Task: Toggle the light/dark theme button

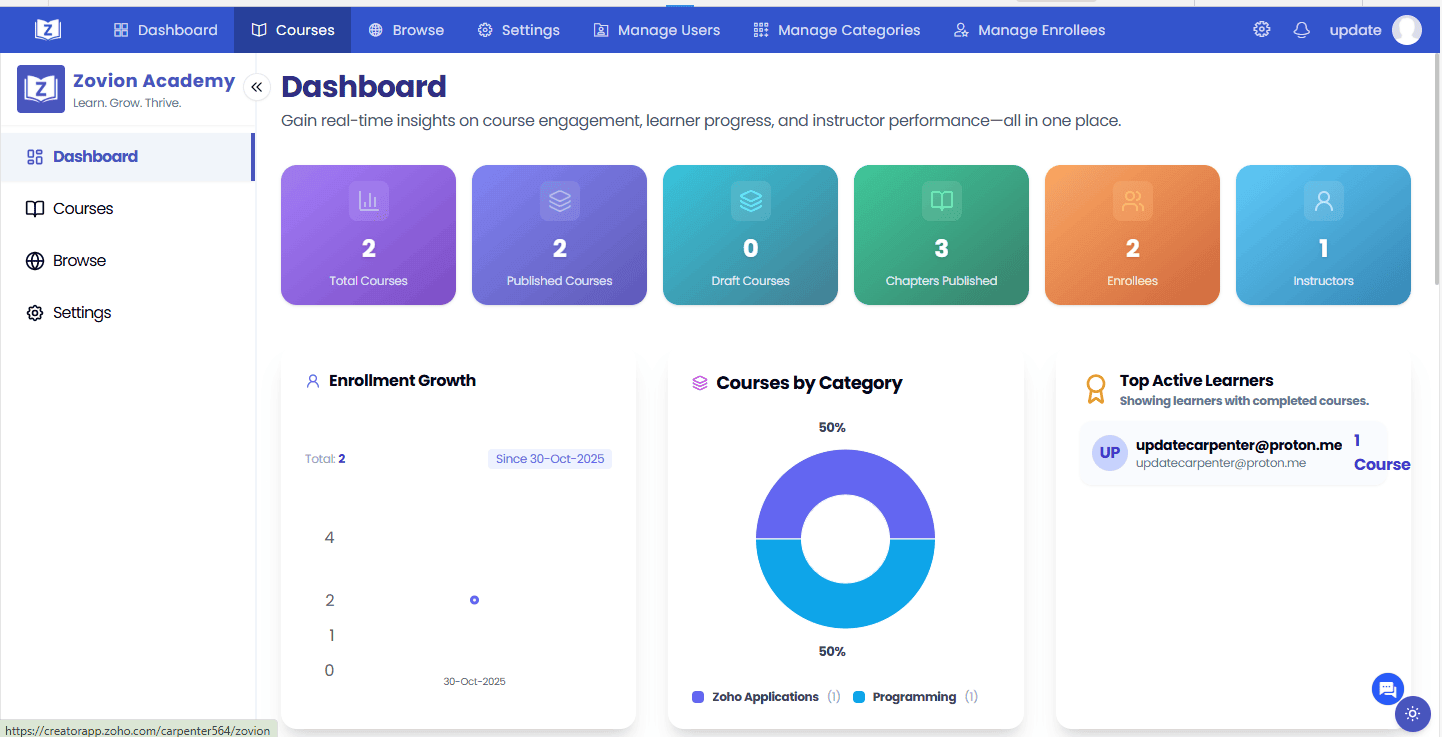Action: (1412, 714)
